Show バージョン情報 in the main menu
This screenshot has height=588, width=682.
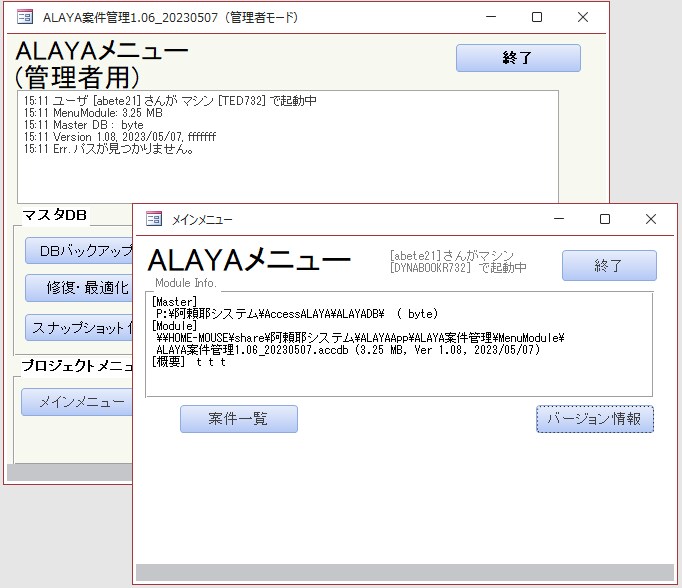[x=595, y=419]
